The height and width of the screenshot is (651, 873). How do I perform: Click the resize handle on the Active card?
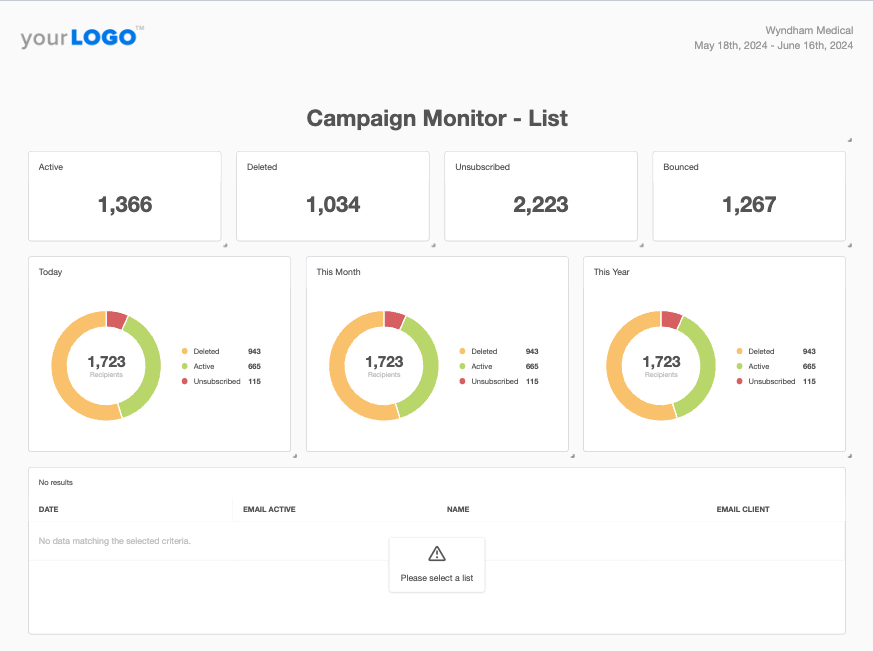(x=224, y=244)
